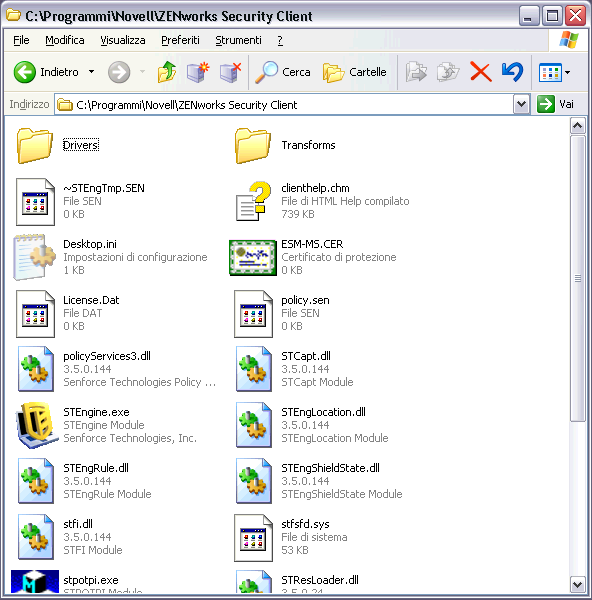The image size is (592, 600).
Task: Minimize the ZENworks Security Client window
Action: click(529, 16)
